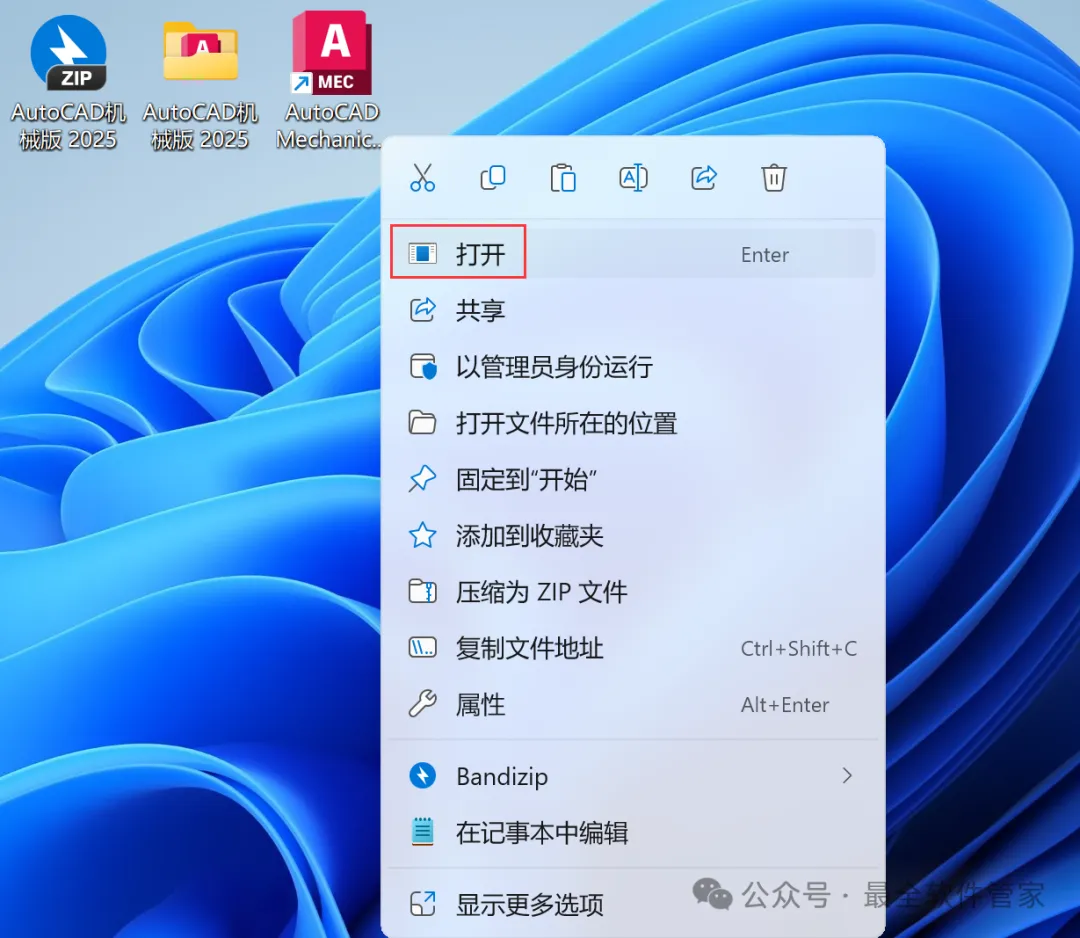This screenshot has height=938, width=1080.
Task: Click the Paste clipboard icon
Action: [563, 178]
